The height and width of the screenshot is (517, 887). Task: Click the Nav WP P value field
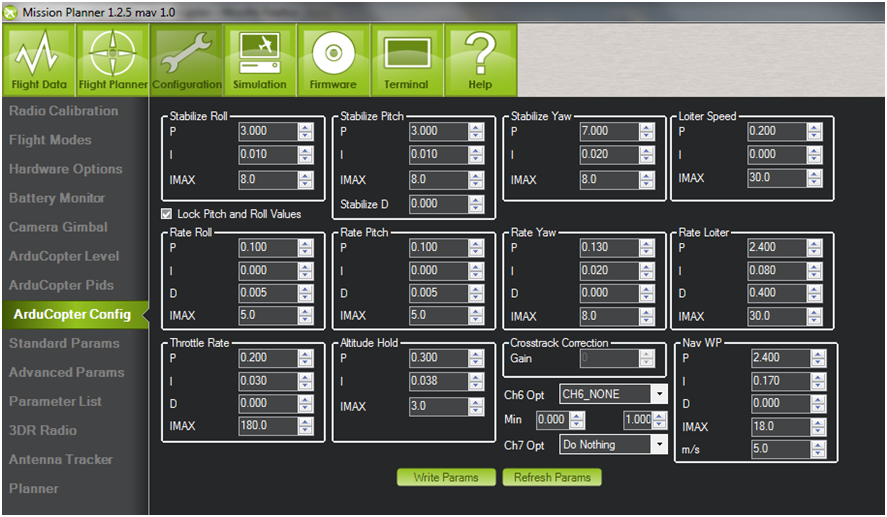(x=781, y=357)
